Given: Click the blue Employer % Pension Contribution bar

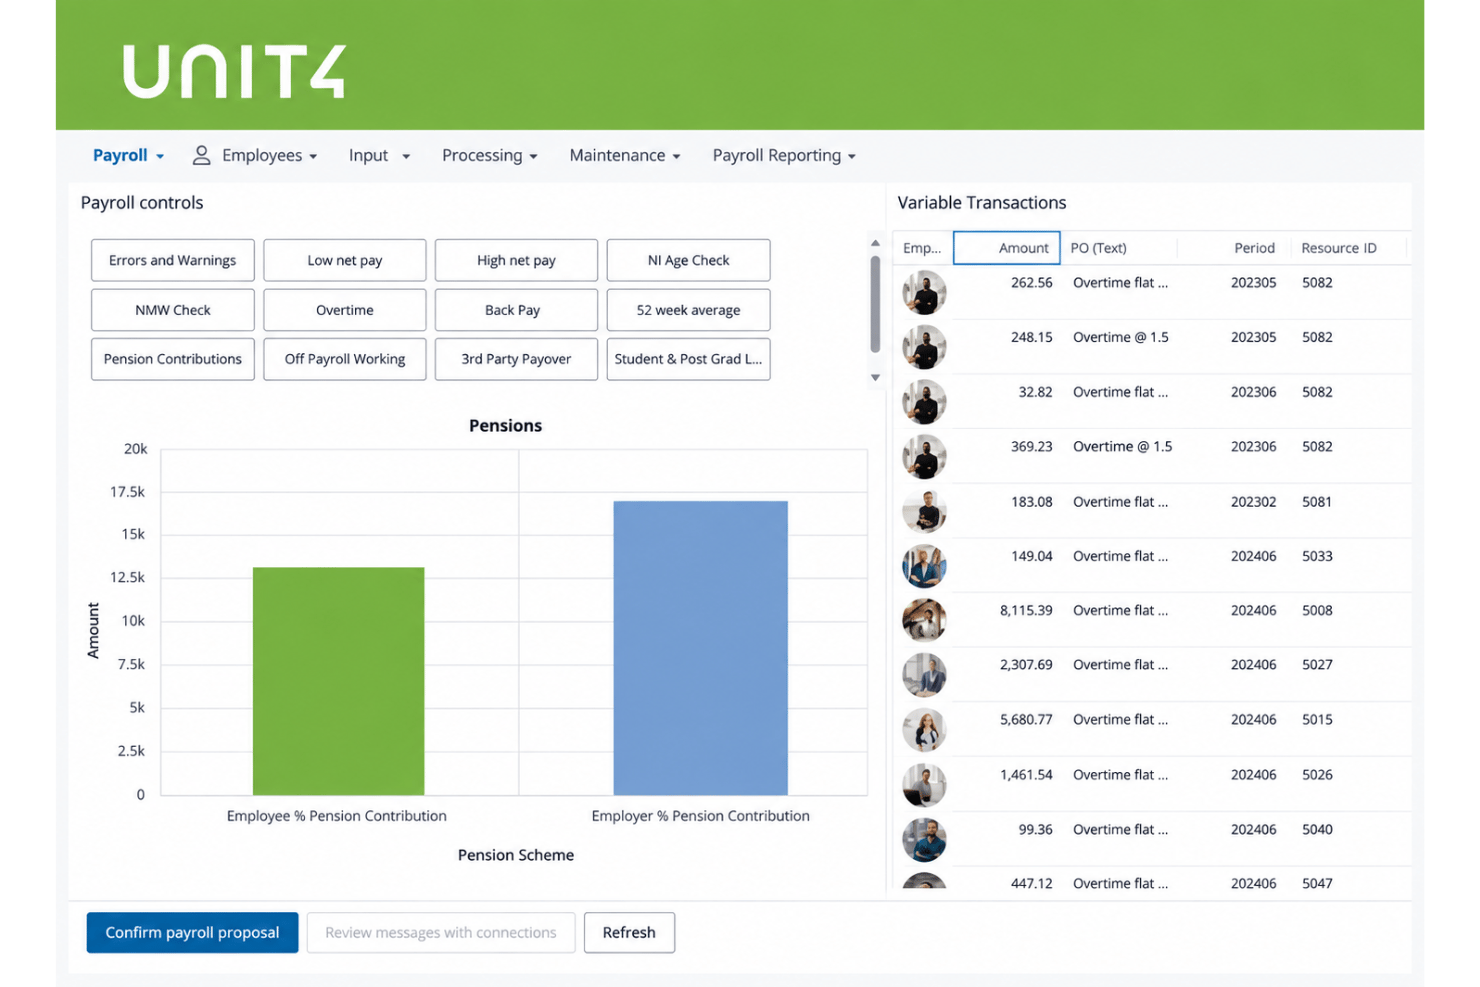Looking at the screenshot, I should (700, 648).
